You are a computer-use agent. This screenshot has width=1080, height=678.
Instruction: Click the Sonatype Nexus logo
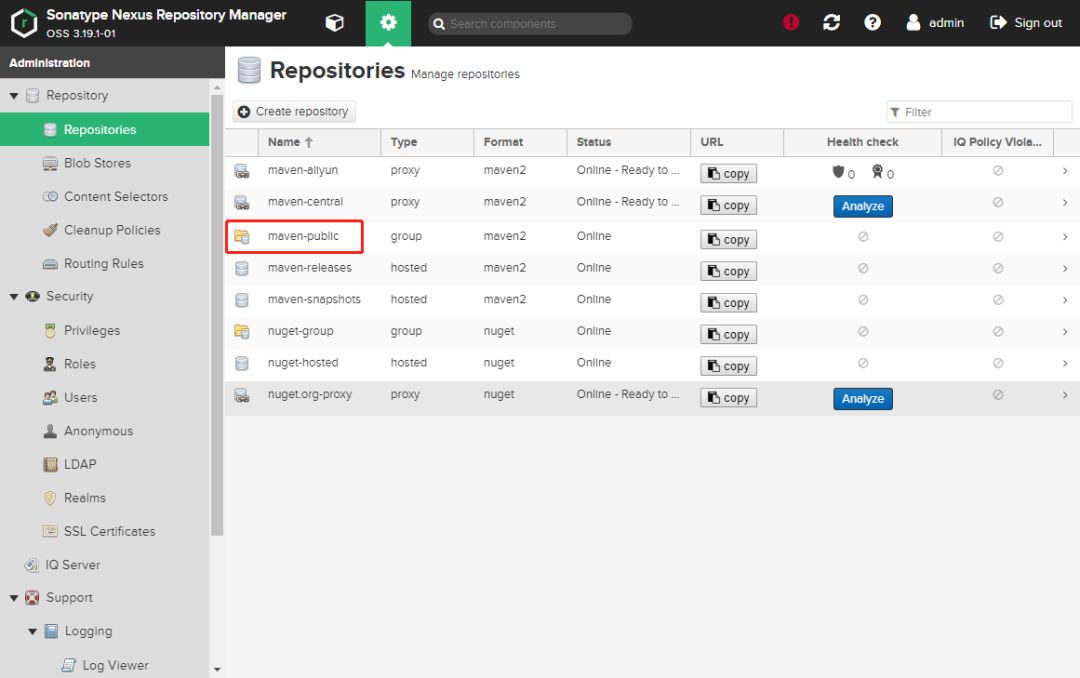(23, 23)
